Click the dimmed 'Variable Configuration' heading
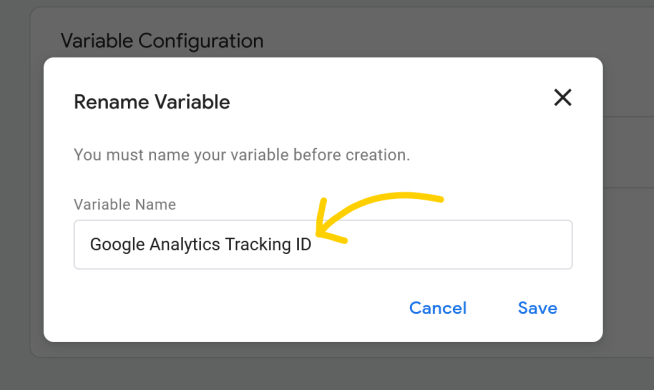The image size is (654, 390). [x=162, y=41]
